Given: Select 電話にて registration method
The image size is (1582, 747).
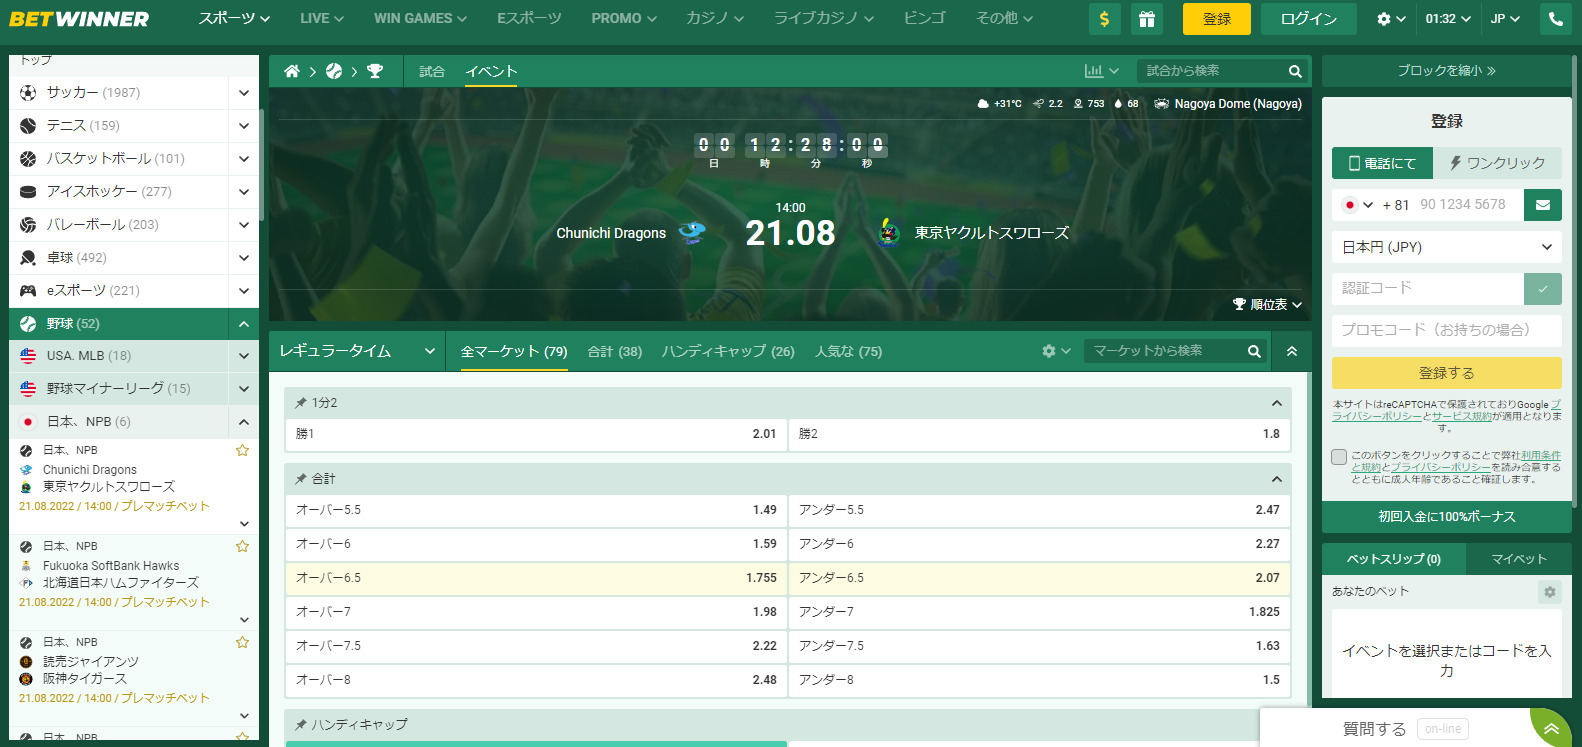Looking at the screenshot, I should 1382,163.
